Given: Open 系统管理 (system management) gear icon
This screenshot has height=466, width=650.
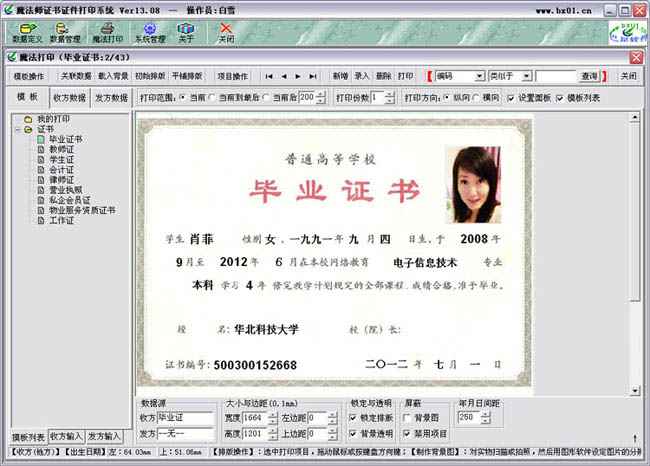Looking at the screenshot, I should 148,32.
